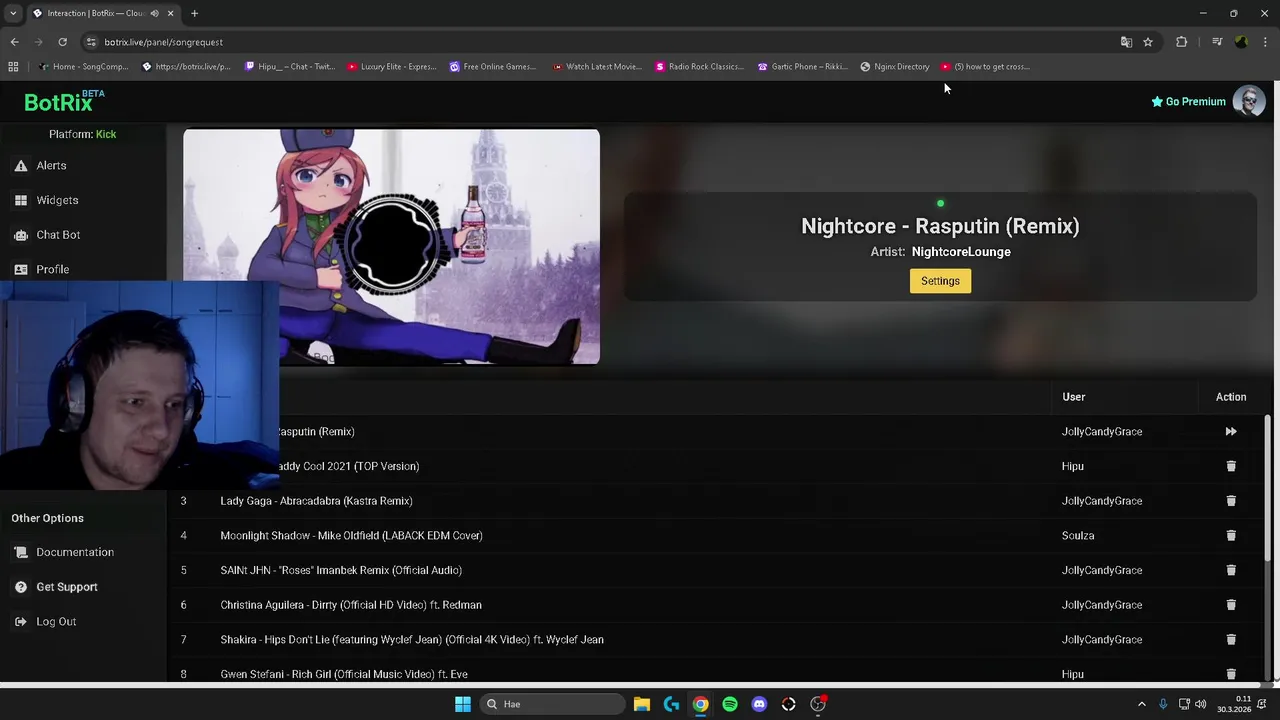The image size is (1280, 720).
Task: Click the Action column header
Action: click(1231, 397)
